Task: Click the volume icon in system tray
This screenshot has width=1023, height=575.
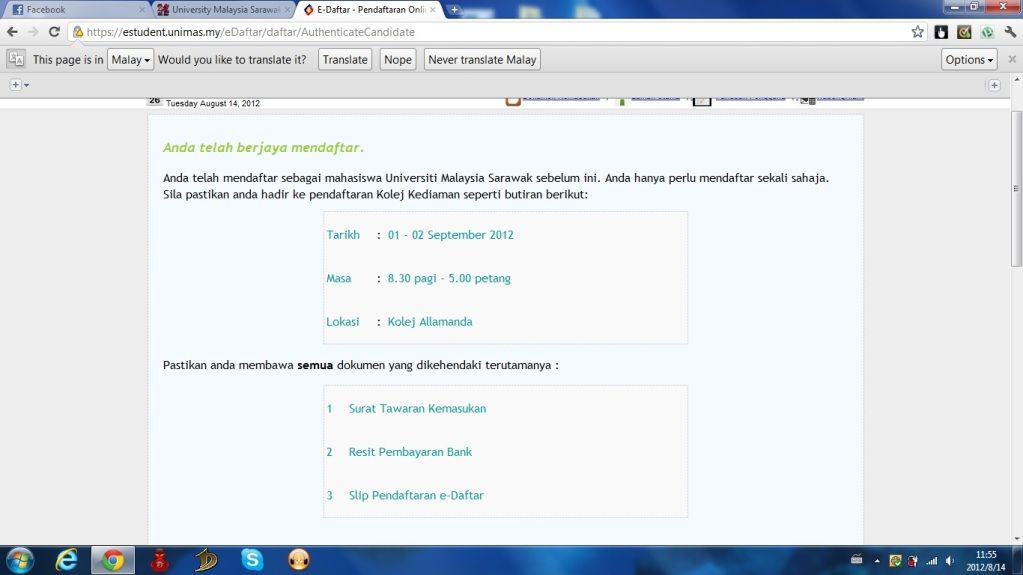Action: (x=949, y=561)
